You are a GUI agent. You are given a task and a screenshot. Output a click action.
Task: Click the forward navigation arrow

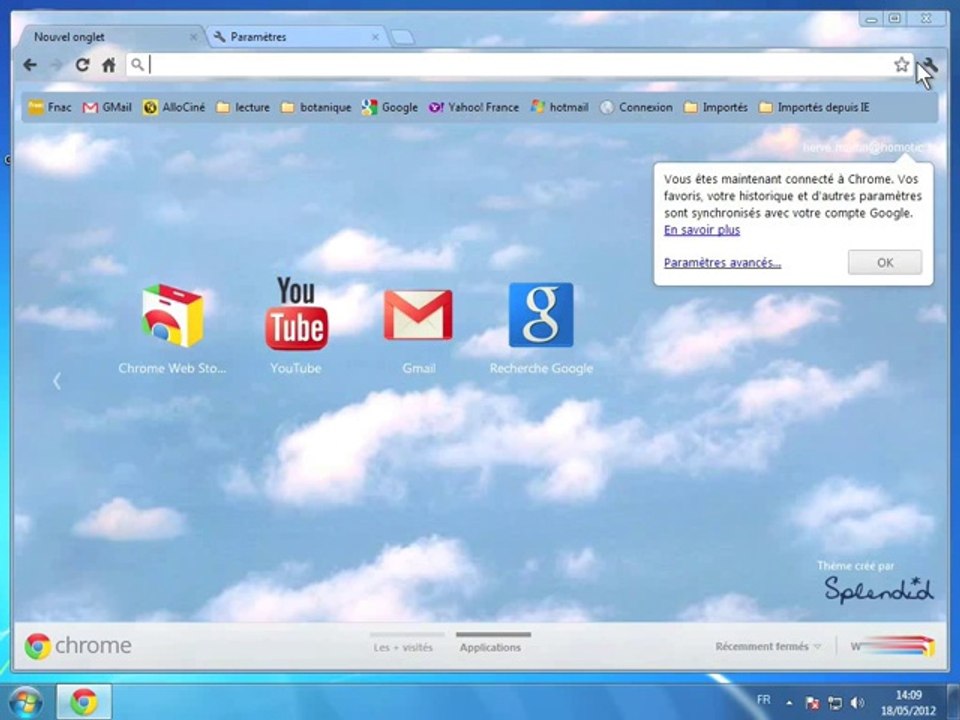pos(56,64)
